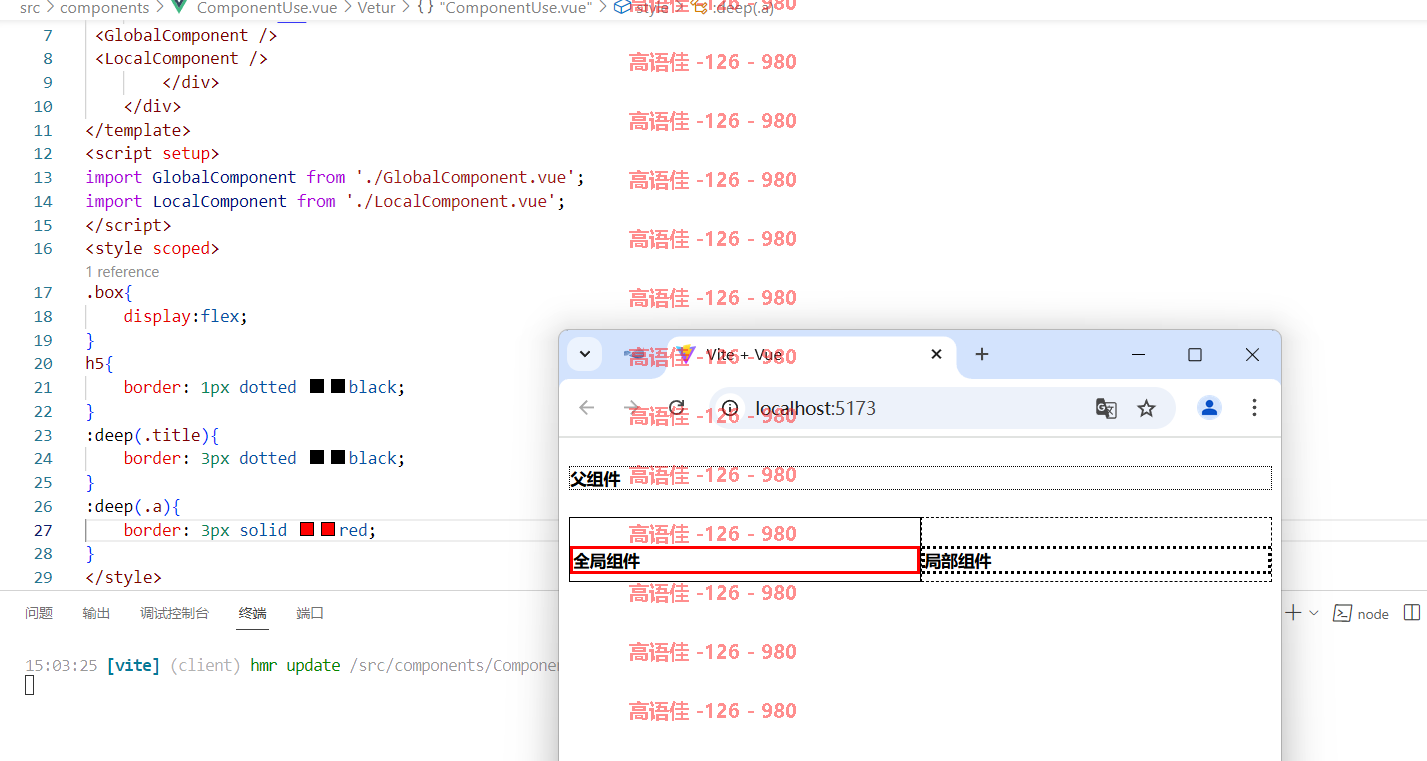Open the browser three-dot menu
The width and height of the screenshot is (1427, 761).
point(1254,408)
